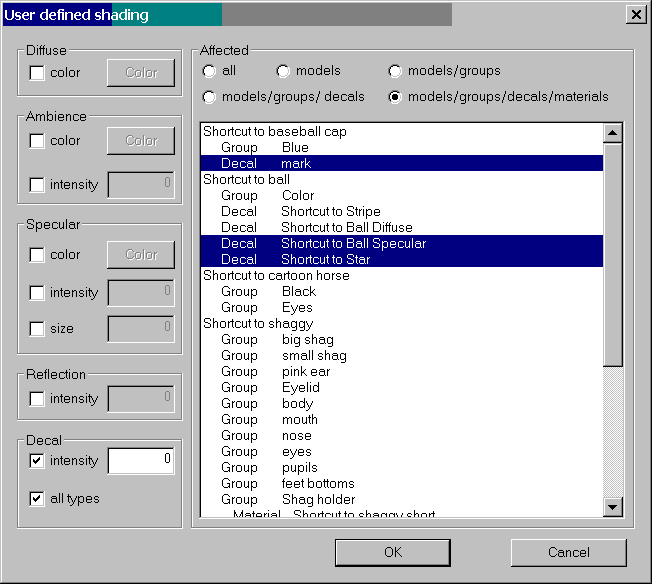652x584 pixels.
Task: Select the Group 'Shag holder' row
Action: (x=402, y=500)
